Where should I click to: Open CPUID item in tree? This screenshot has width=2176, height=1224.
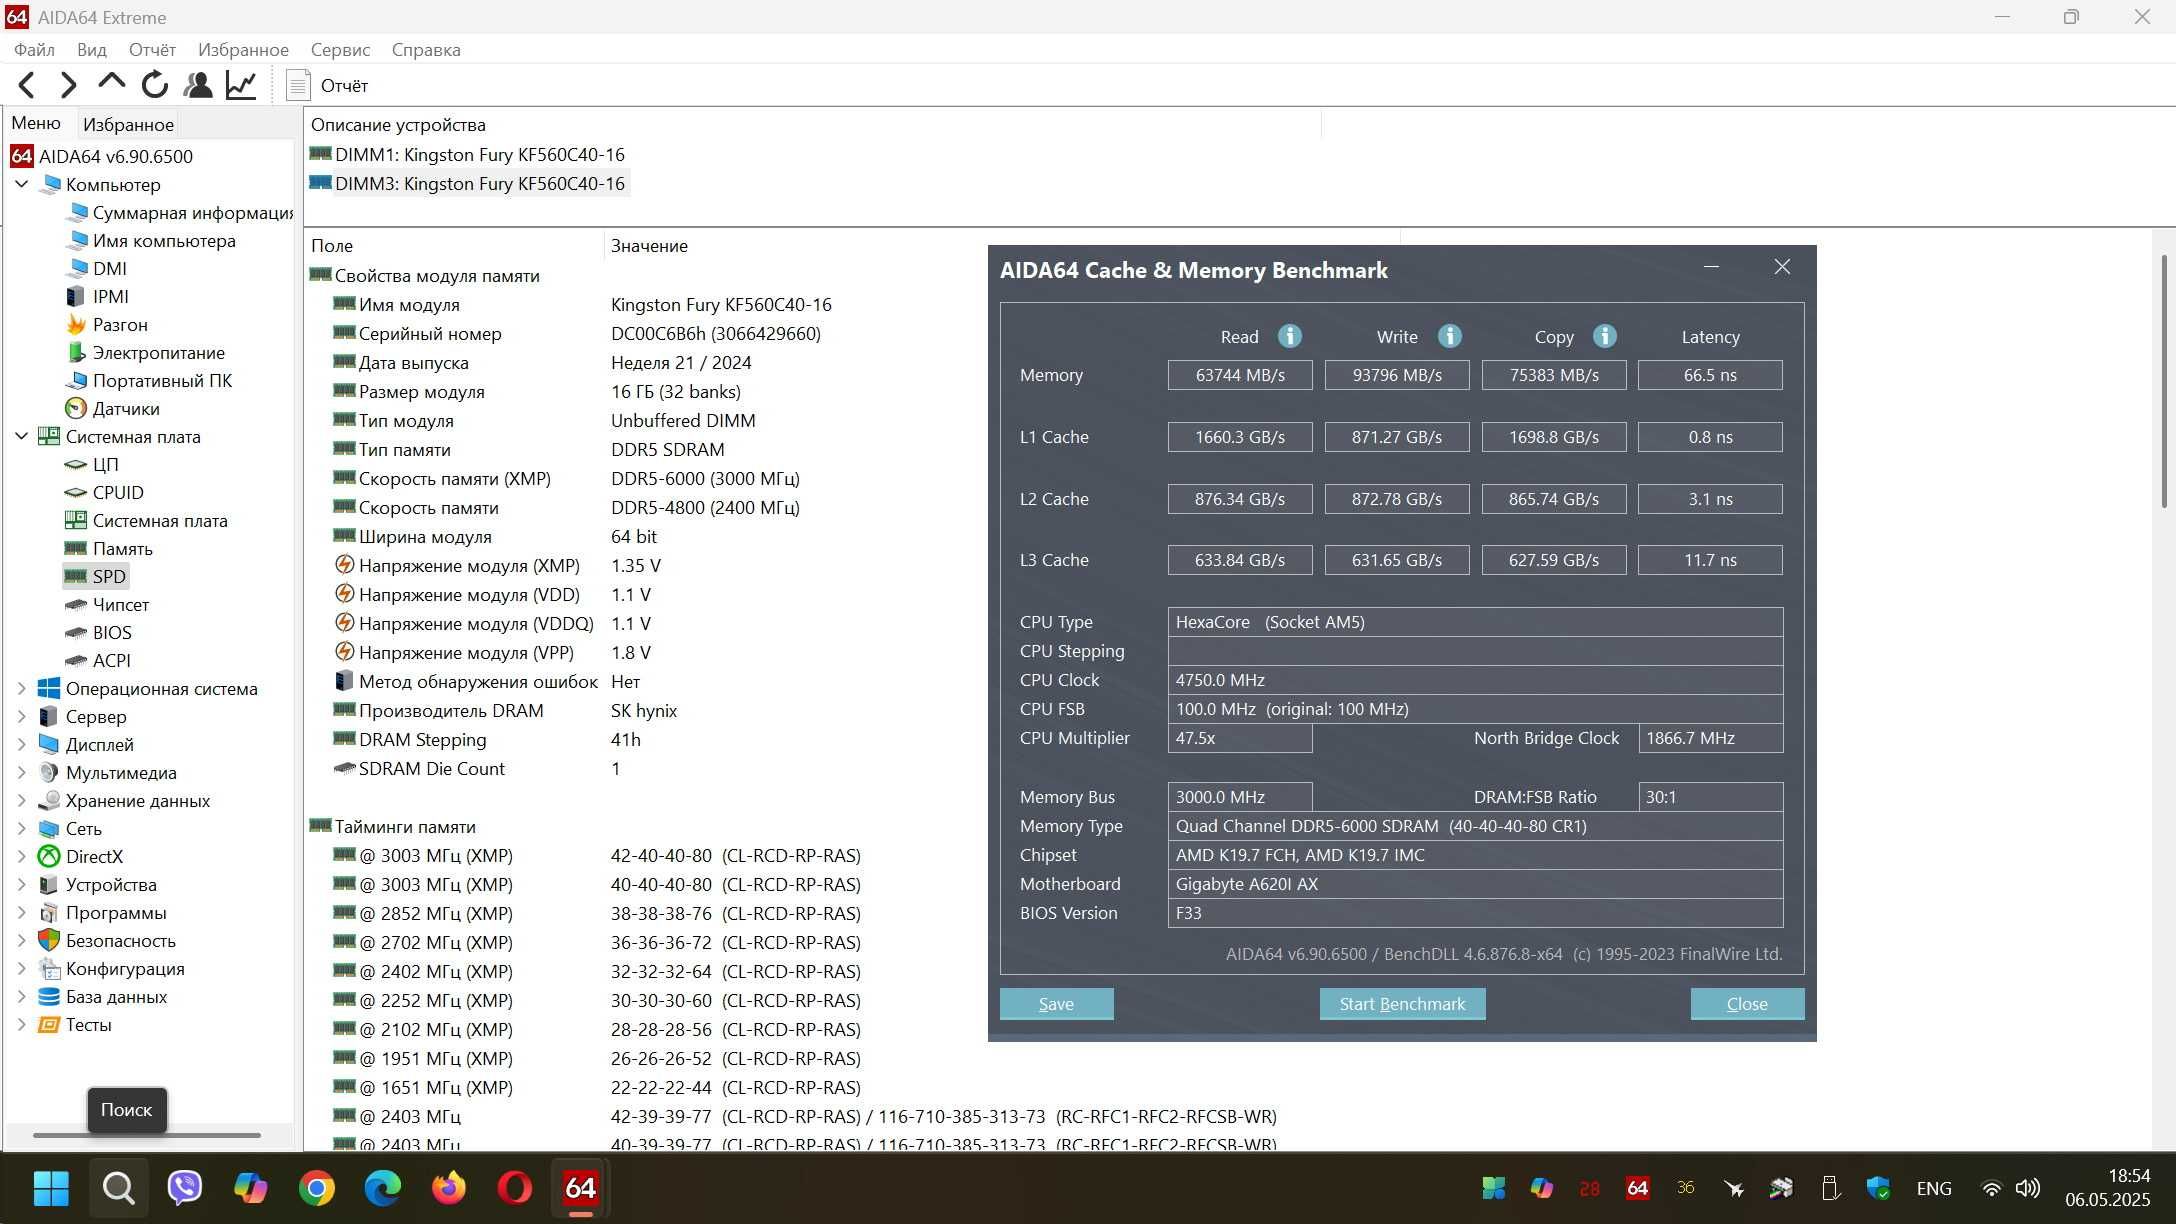(117, 492)
